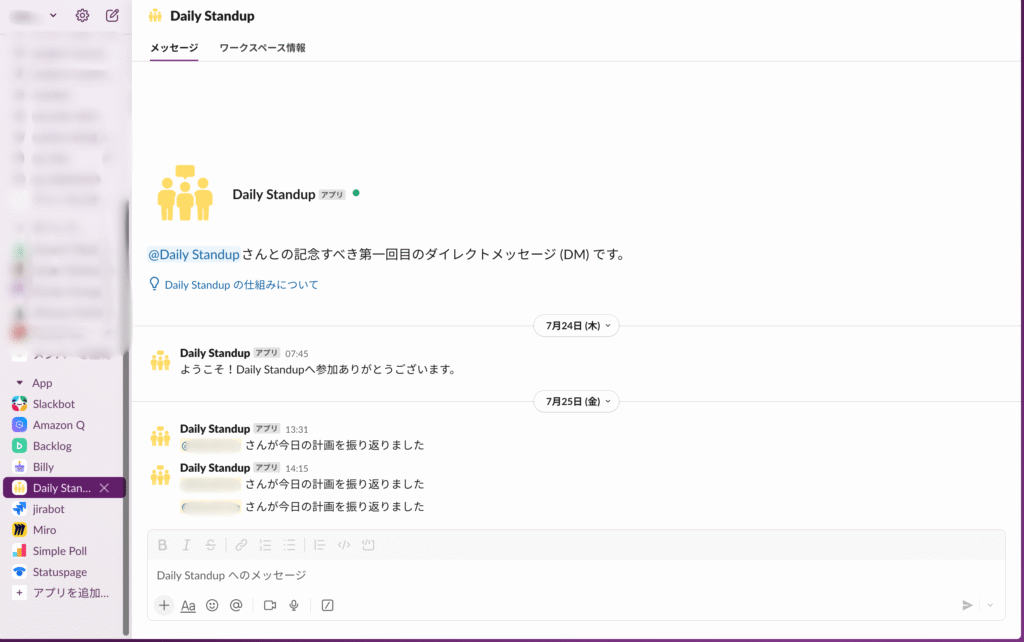
Task: Collapse the App section in sidebar
Action: 20,383
